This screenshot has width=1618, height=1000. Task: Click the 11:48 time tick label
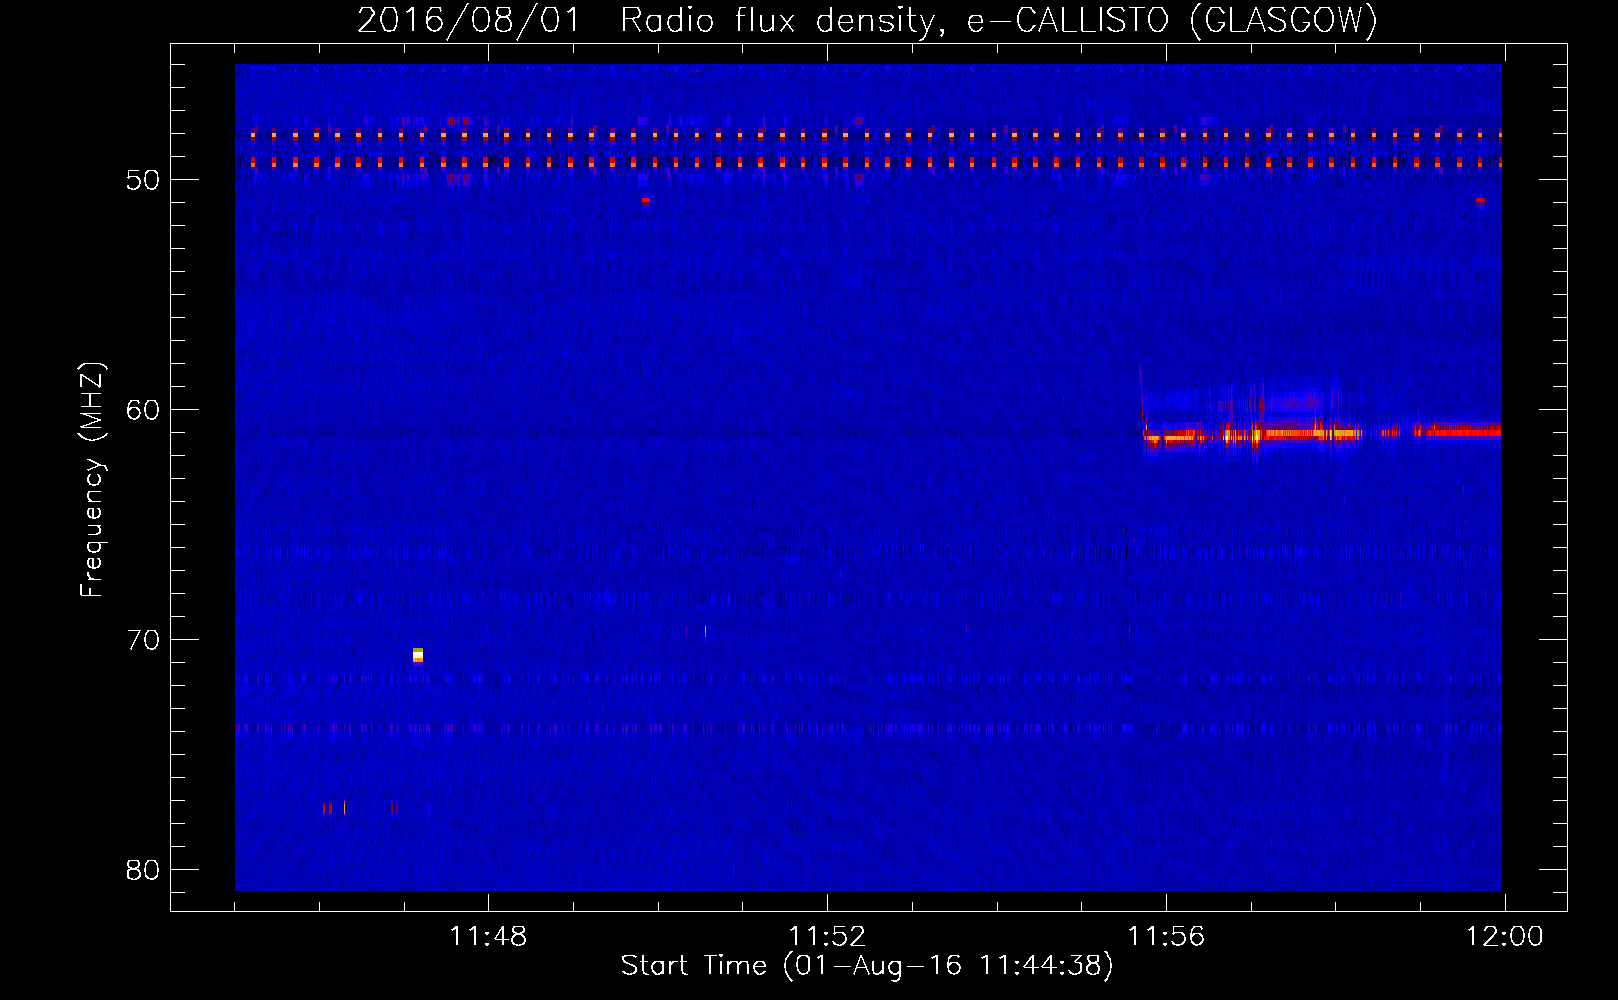pyautogui.click(x=488, y=937)
